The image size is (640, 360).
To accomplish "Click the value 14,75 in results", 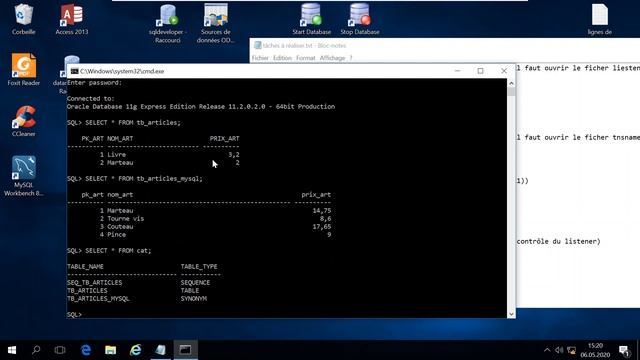I will click(322, 211).
